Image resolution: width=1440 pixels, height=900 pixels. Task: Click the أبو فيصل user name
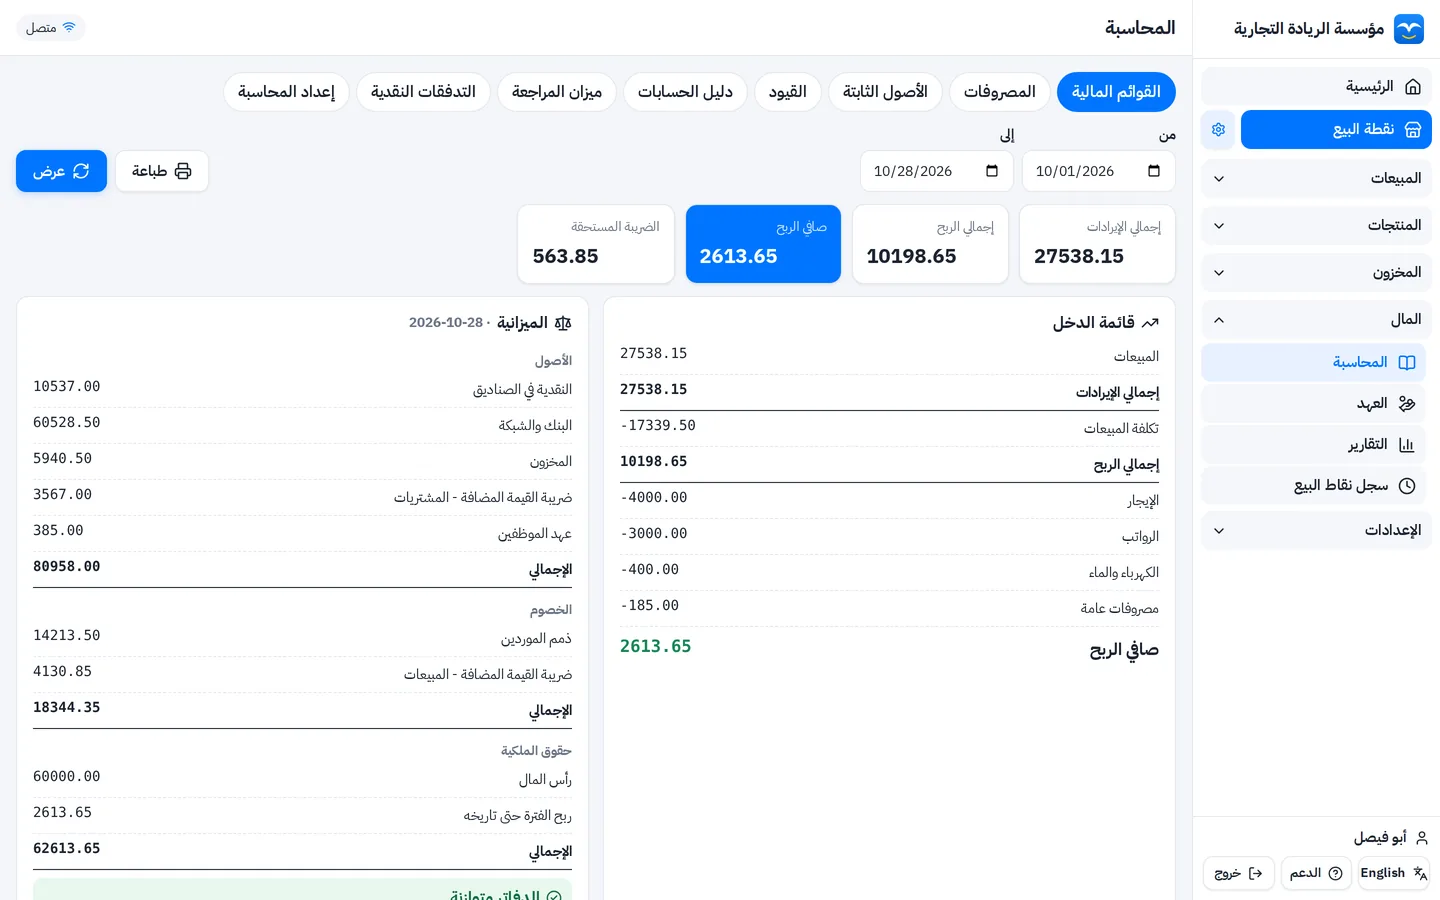coord(1380,838)
